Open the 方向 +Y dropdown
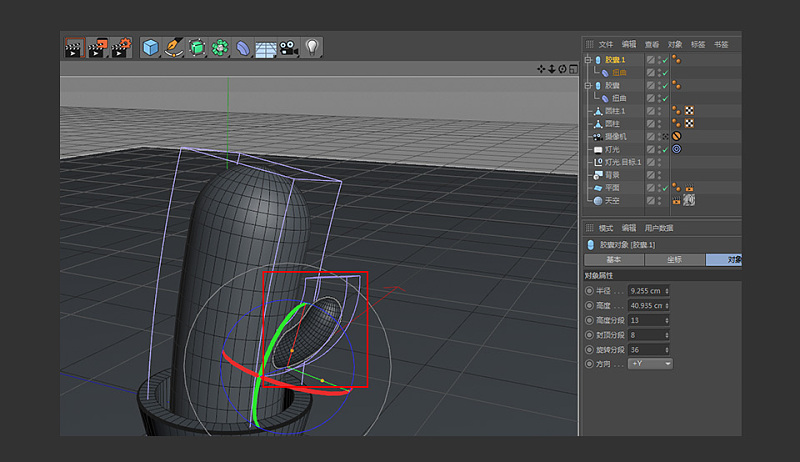Viewport: 800px width, 462px height. pos(649,364)
